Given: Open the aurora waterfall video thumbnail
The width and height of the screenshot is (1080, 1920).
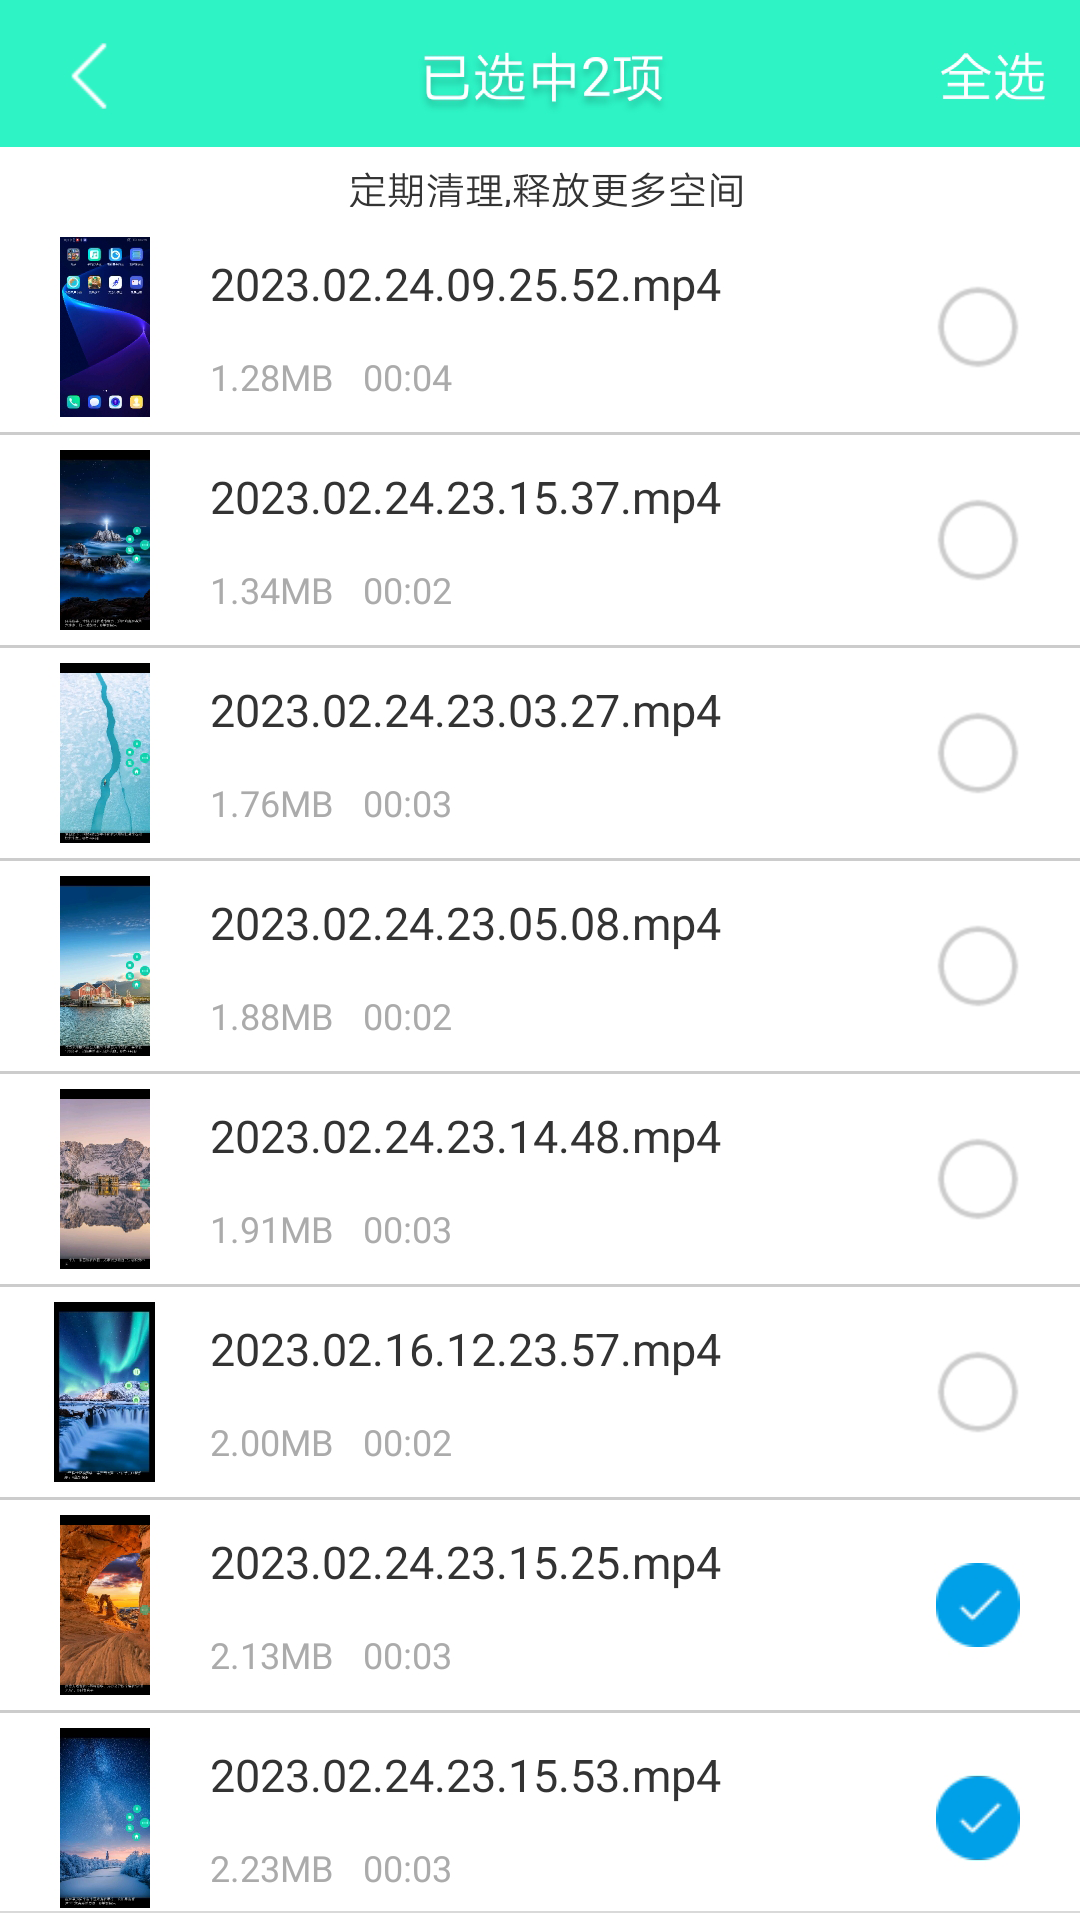Looking at the screenshot, I should point(105,1392).
